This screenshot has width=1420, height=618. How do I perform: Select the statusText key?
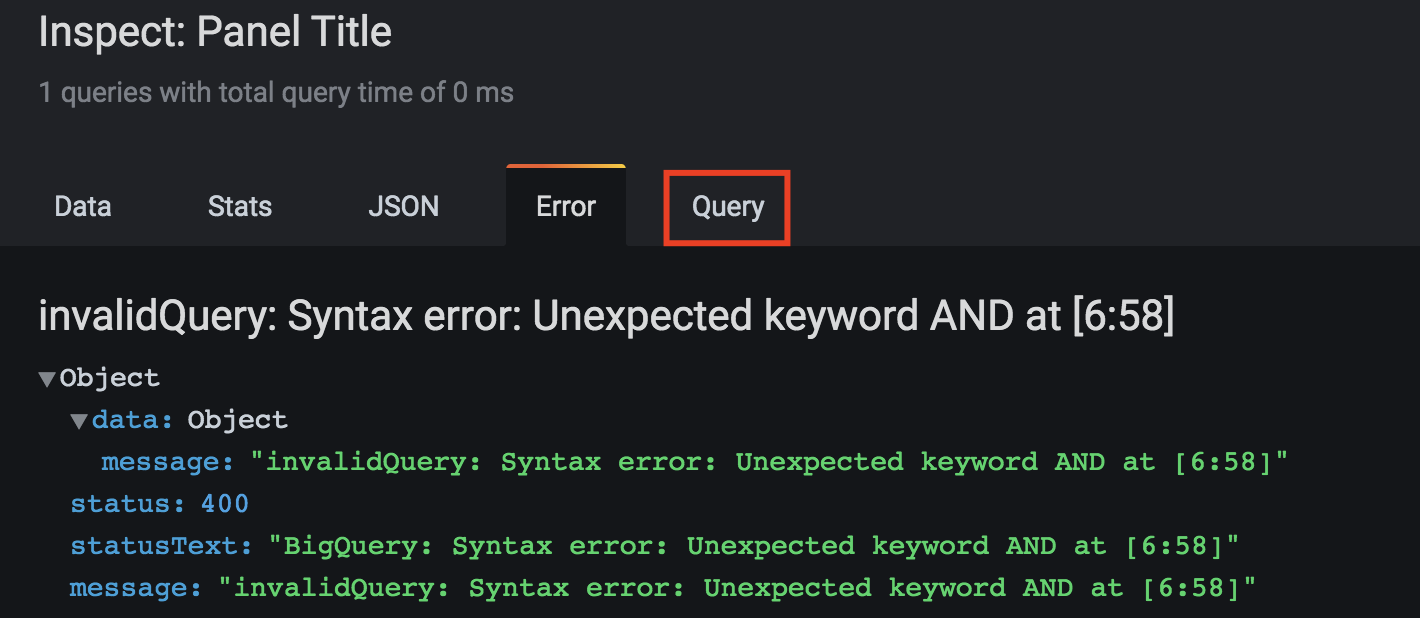tap(160, 546)
